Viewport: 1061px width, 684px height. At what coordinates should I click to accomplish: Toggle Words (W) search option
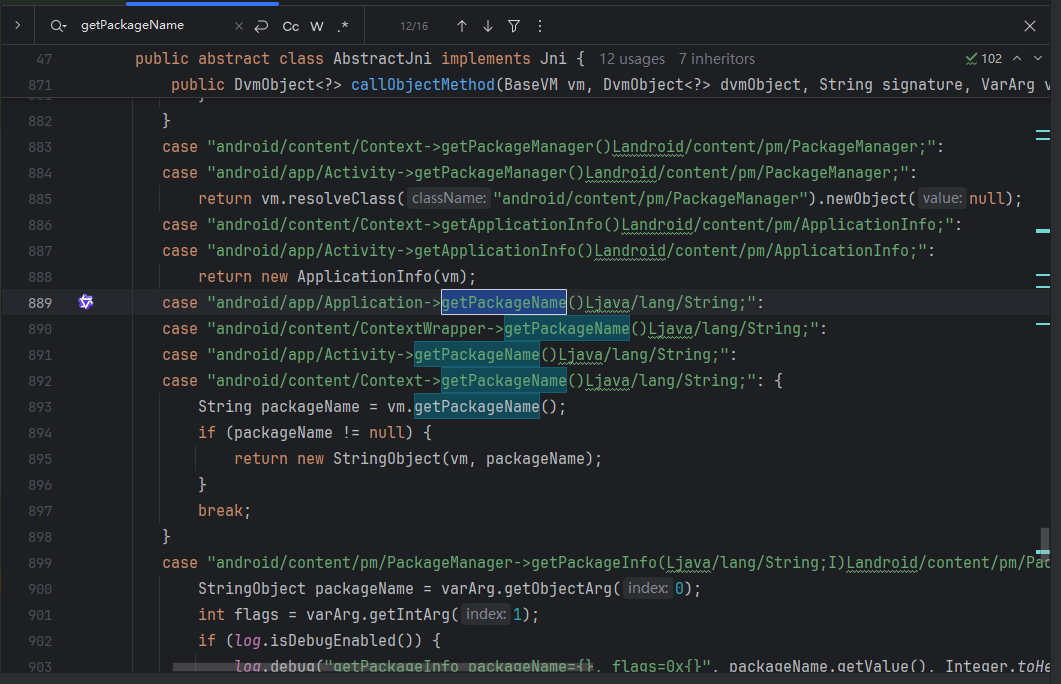(317, 26)
